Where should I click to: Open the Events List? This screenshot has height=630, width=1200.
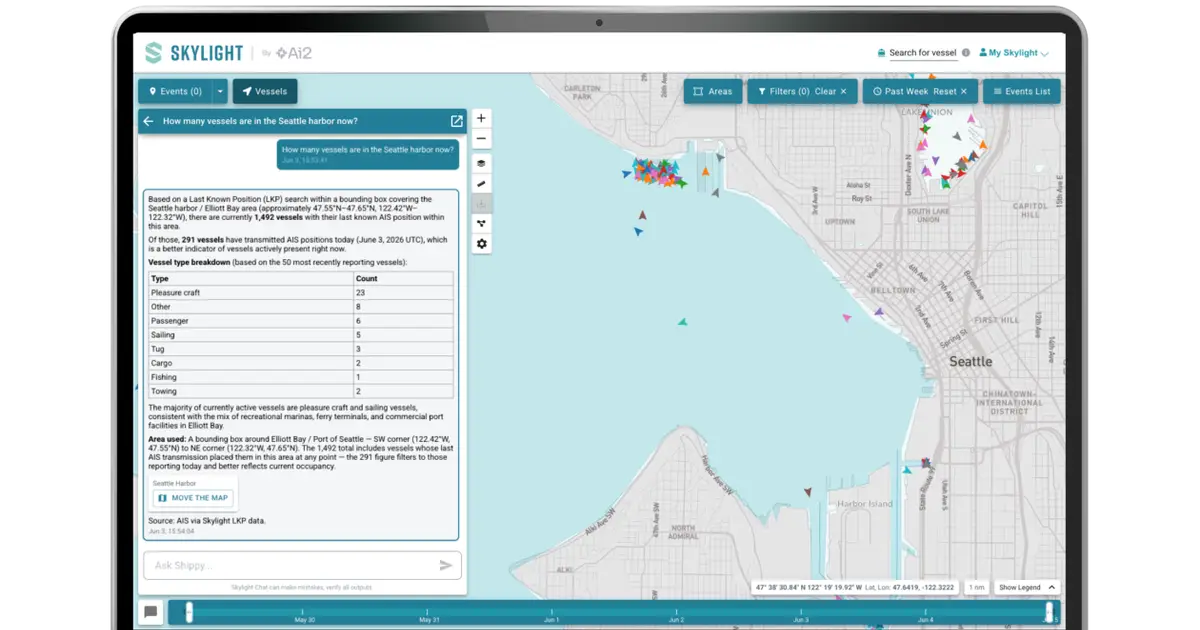coord(1021,91)
